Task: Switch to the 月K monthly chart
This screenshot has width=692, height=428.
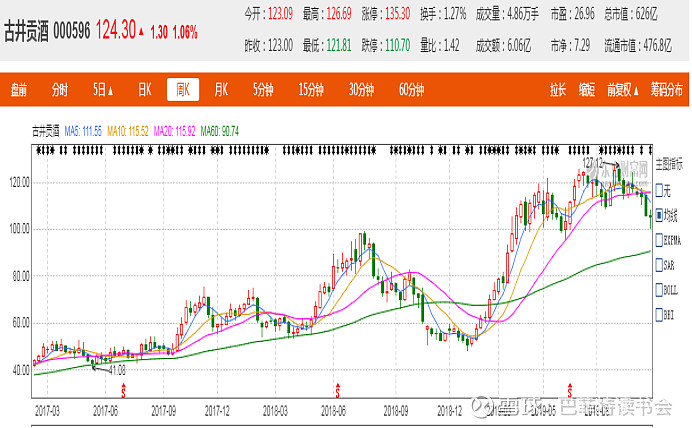Action: pyautogui.click(x=221, y=90)
